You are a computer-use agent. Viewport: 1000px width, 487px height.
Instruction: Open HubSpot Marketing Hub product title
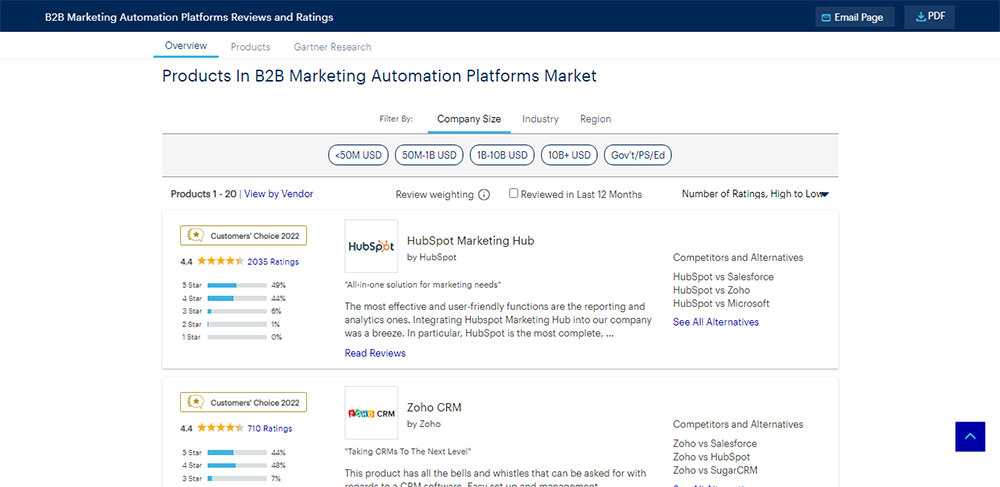(471, 241)
